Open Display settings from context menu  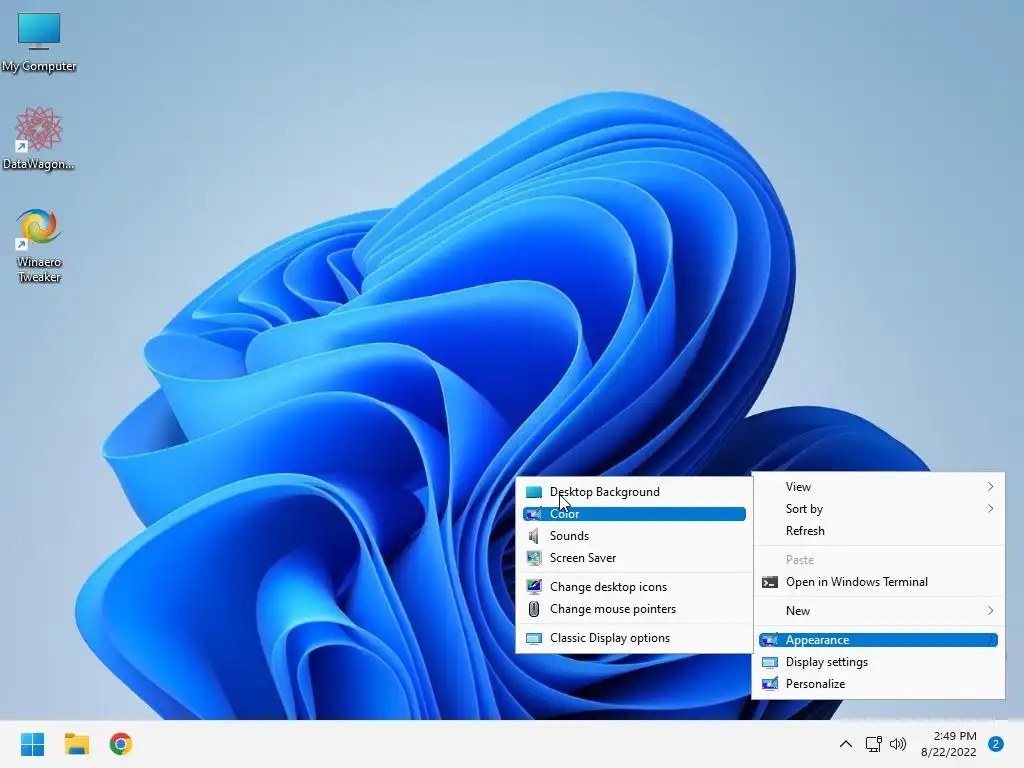(x=878, y=662)
